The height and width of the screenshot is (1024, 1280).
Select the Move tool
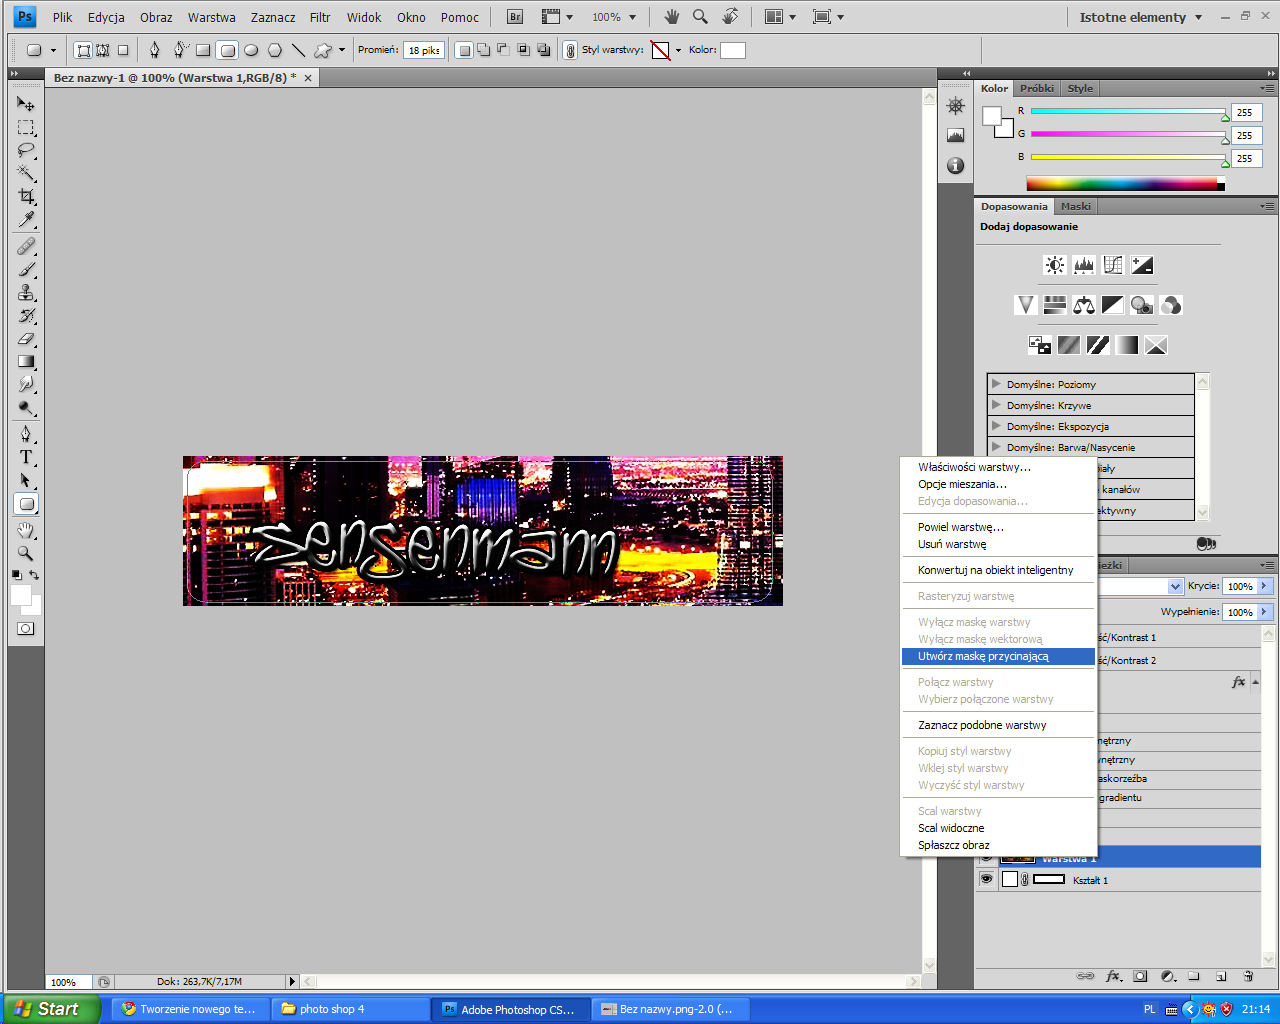(x=26, y=104)
